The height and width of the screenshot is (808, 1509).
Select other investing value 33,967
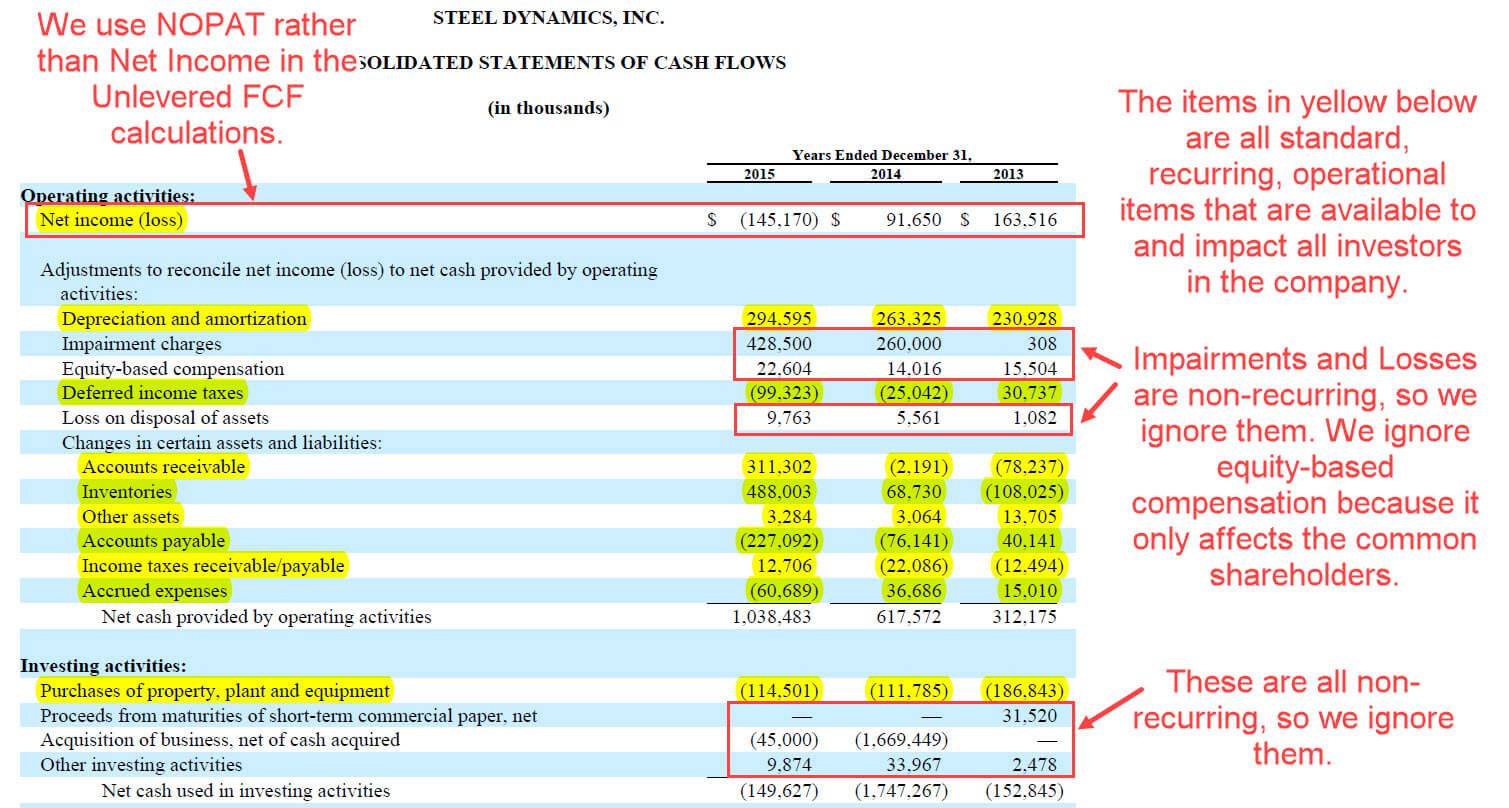pyautogui.click(x=914, y=765)
